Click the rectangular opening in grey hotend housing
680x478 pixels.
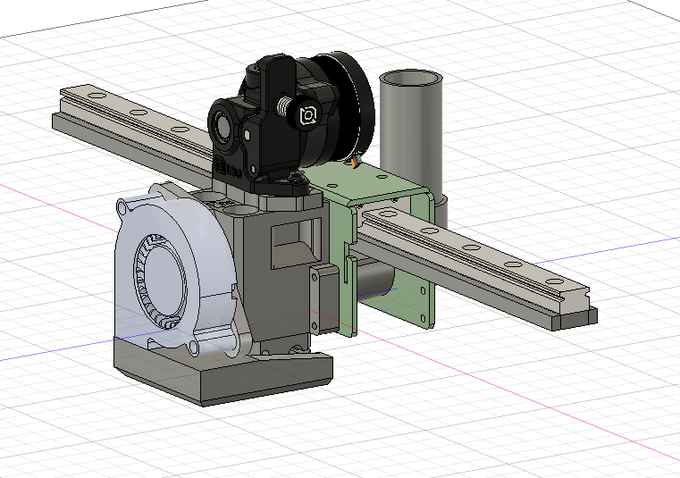pyautogui.click(x=295, y=243)
